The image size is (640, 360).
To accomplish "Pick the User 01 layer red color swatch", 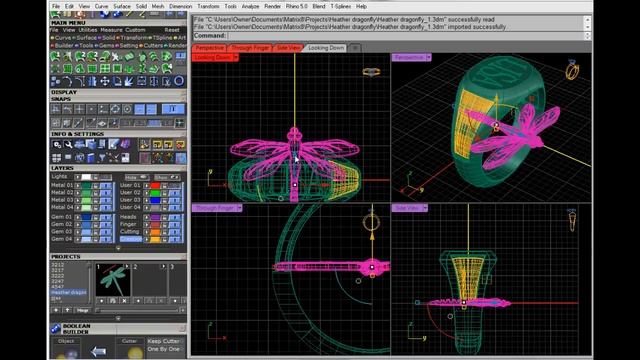I will (x=155, y=185).
